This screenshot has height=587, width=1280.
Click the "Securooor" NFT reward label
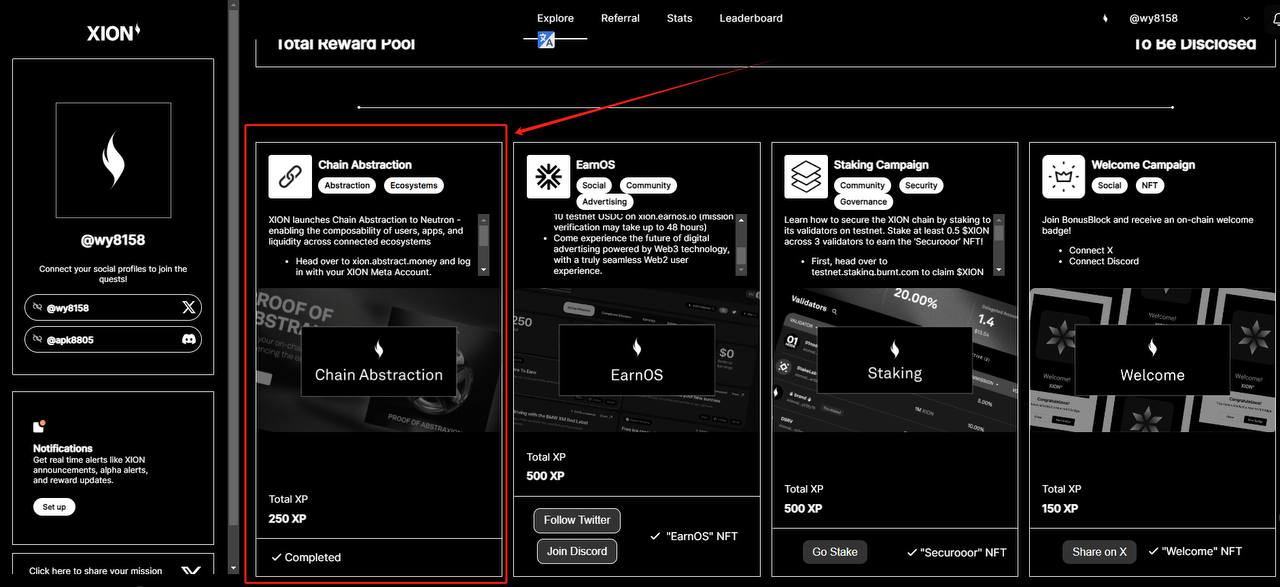(x=957, y=552)
